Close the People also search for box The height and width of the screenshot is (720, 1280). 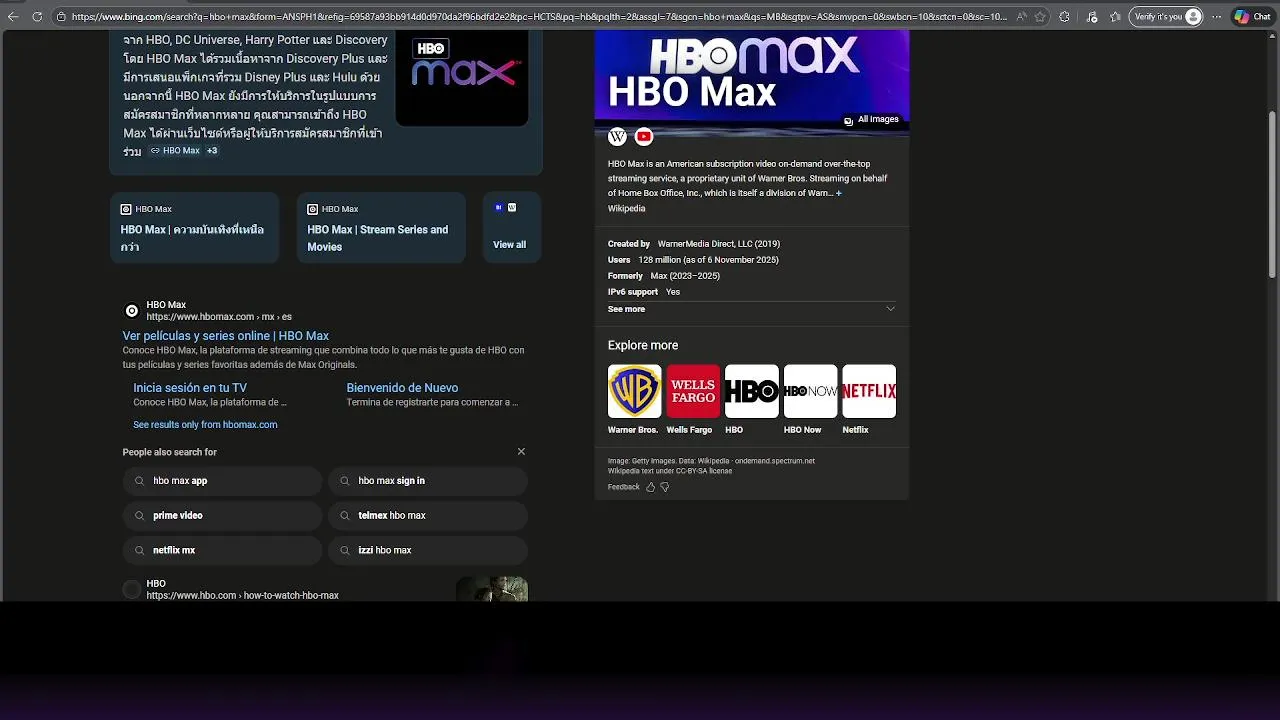(x=521, y=452)
